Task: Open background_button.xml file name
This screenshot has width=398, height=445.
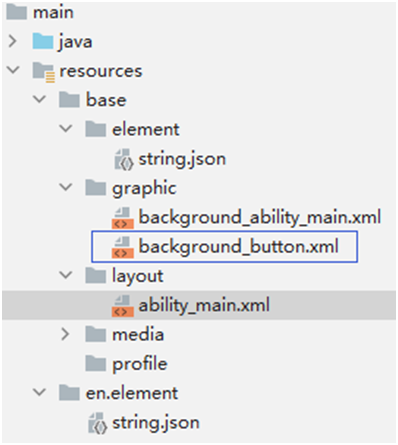Action: (x=239, y=247)
